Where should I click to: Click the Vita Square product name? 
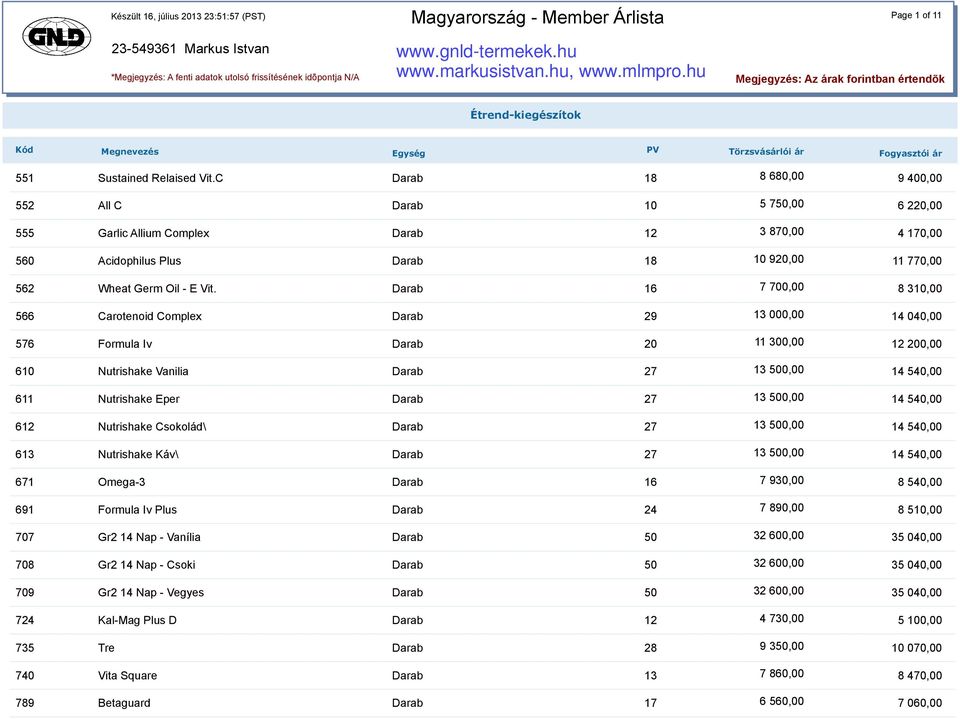(127, 676)
